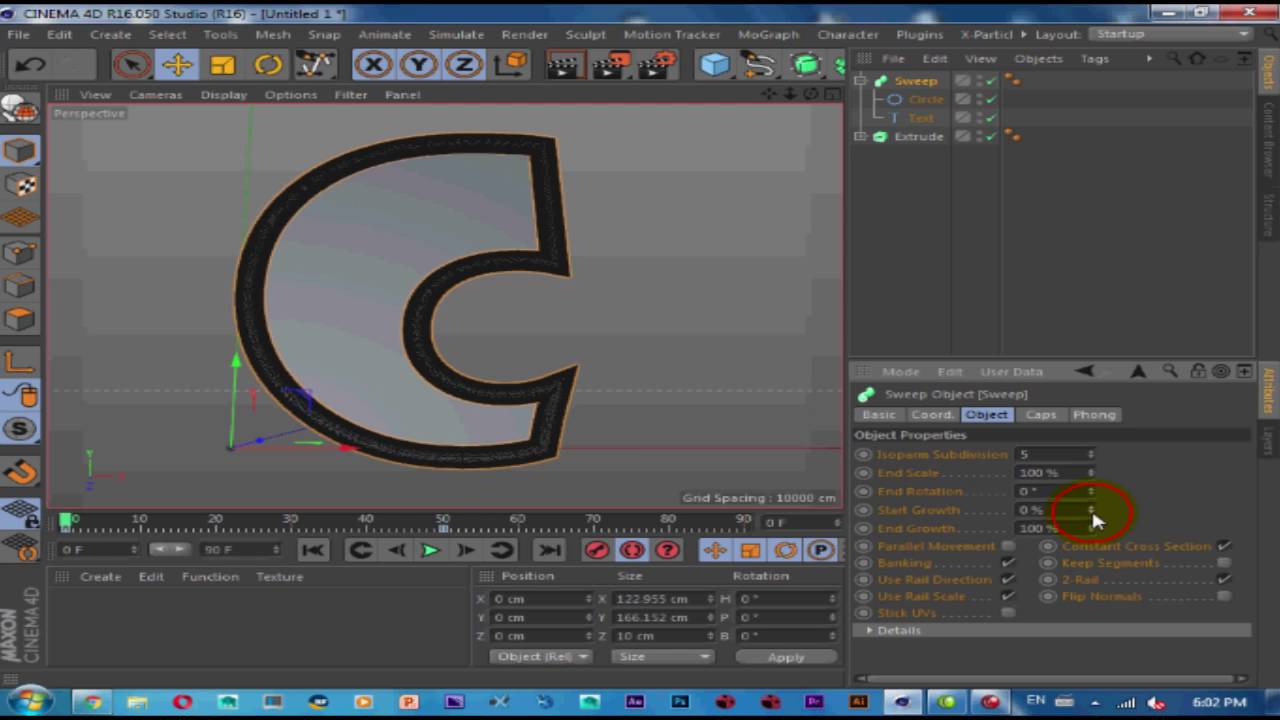Choose the Scale tool
Screen dimensions: 1280x720
[x=222, y=65]
